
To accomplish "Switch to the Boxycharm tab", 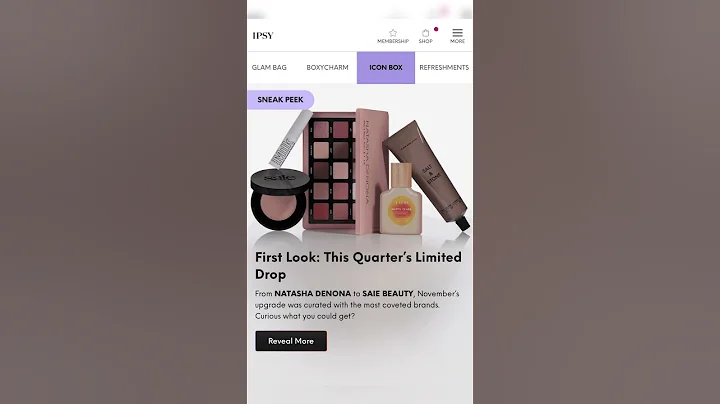I will pyautogui.click(x=327, y=67).
